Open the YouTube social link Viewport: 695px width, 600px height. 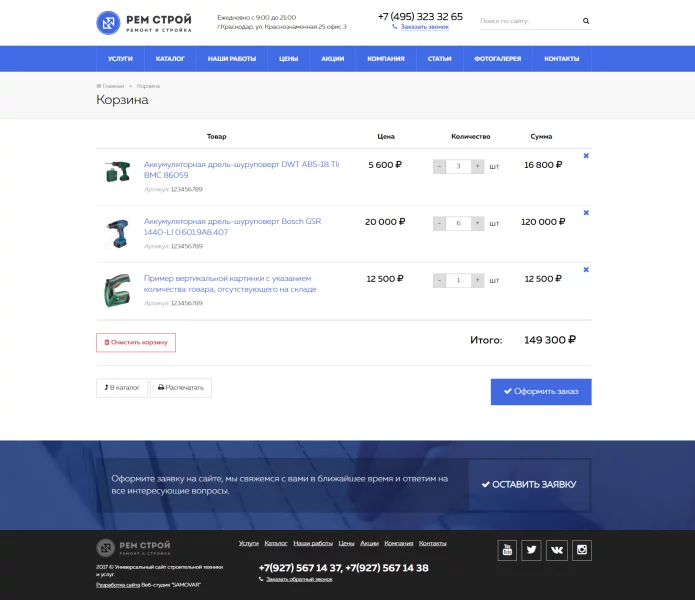(507, 549)
